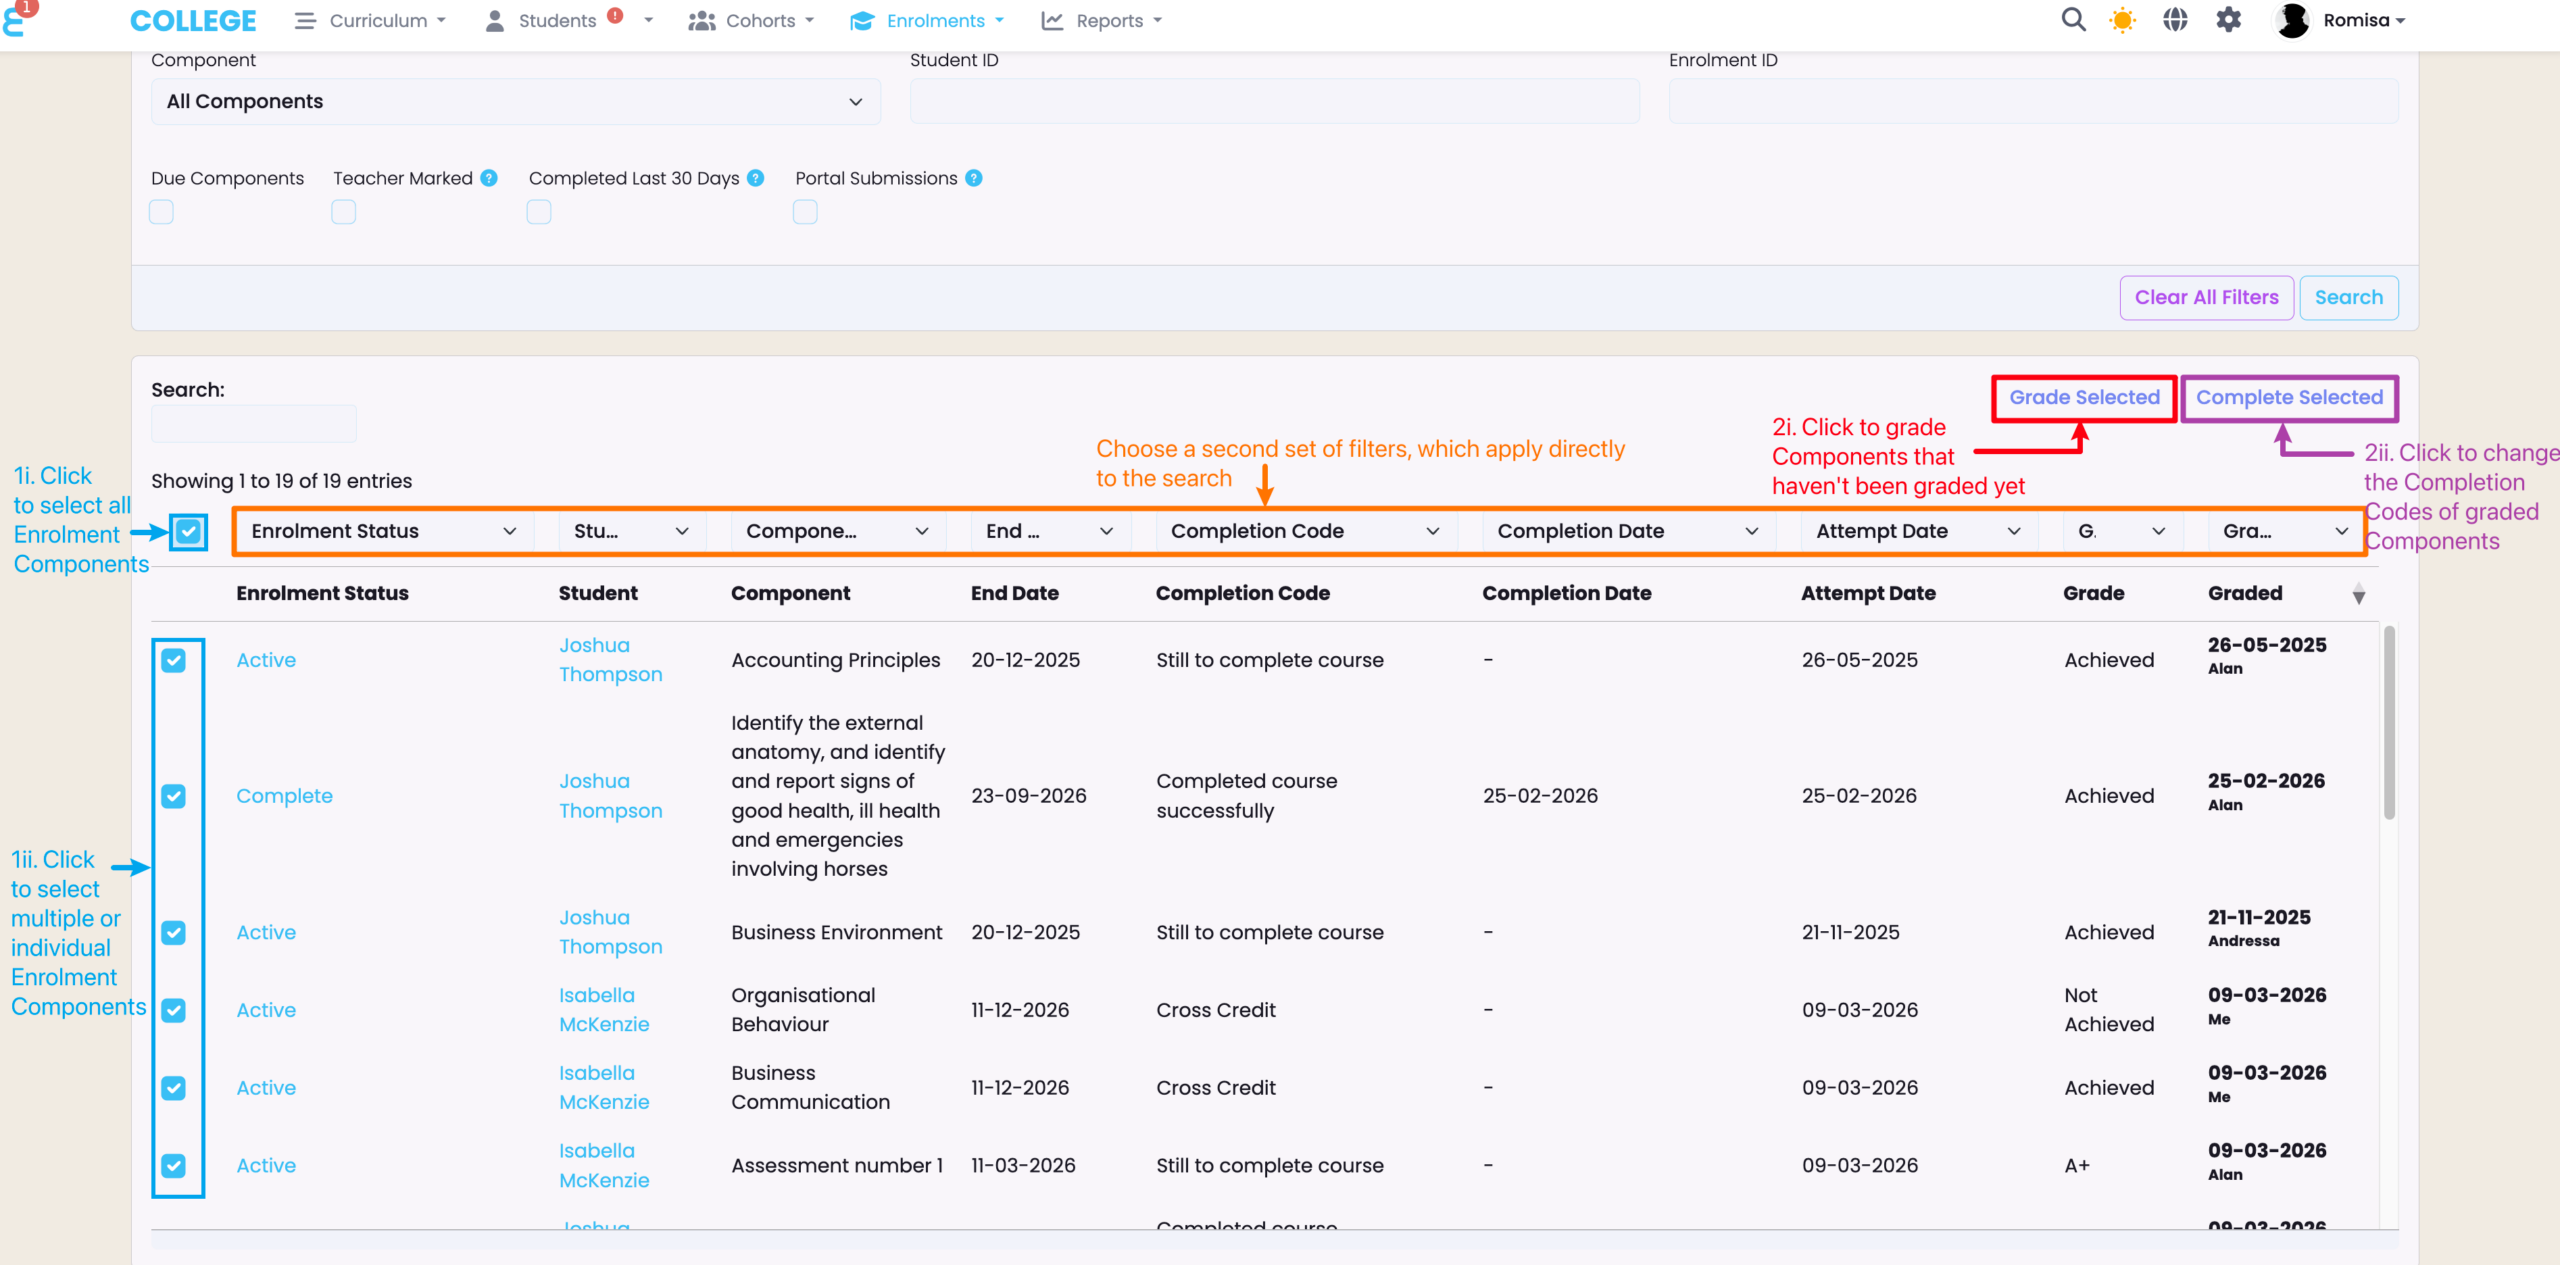Click the Grade Selected button

tap(2084, 398)
